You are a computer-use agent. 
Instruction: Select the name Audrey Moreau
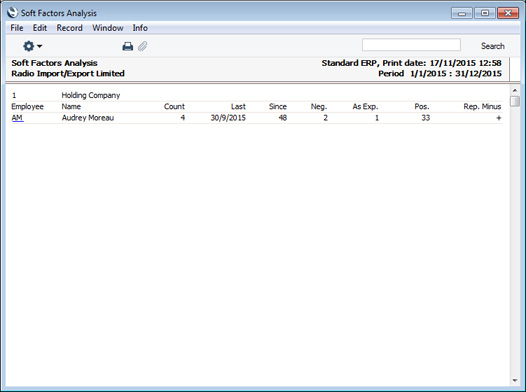coord(88,118)
